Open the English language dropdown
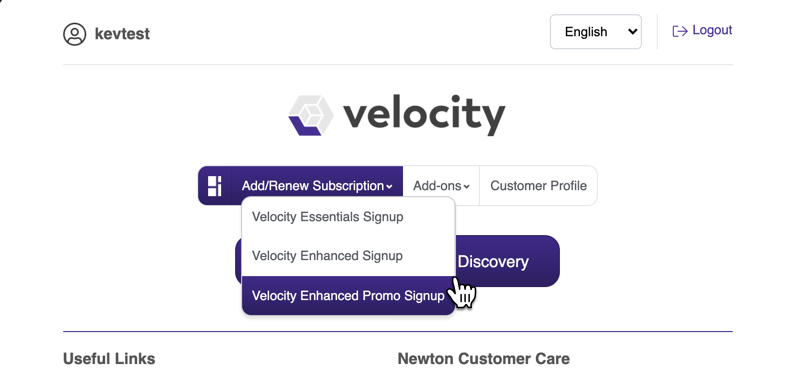The width and height of the screenshot is (790, 381). click(x=596, y=32)
